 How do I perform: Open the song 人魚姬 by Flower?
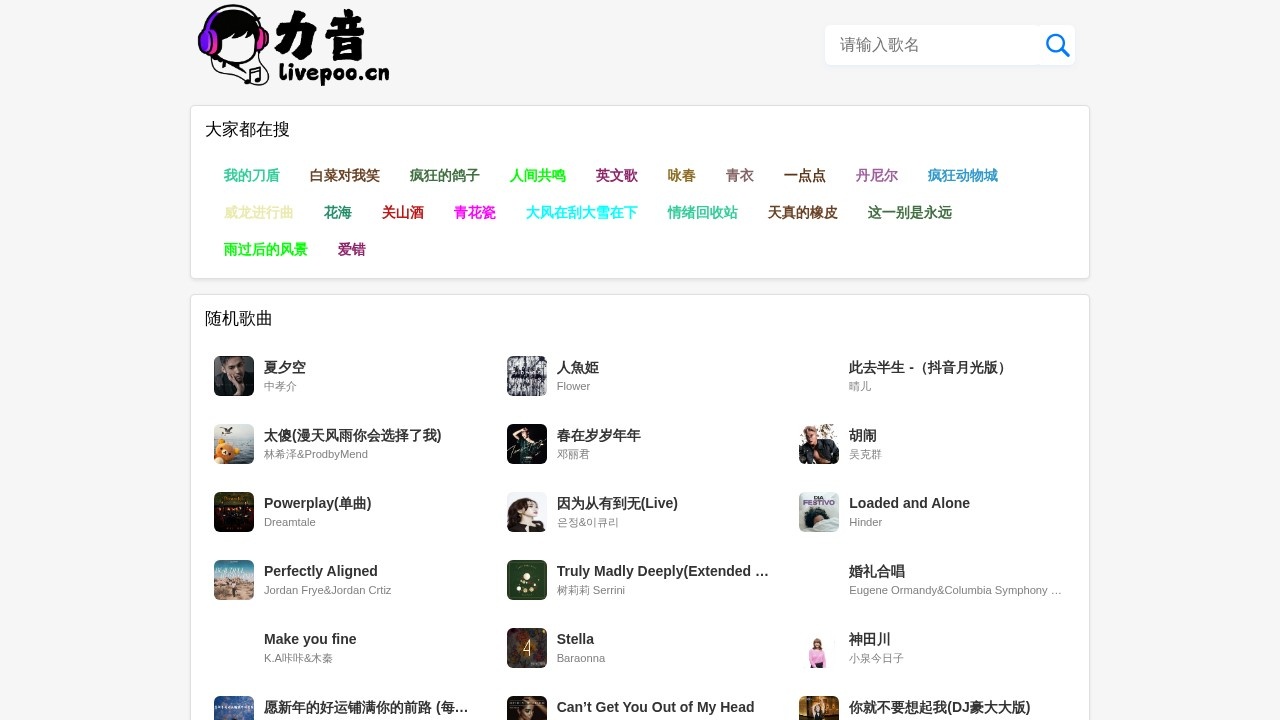[x=577, y=367]
